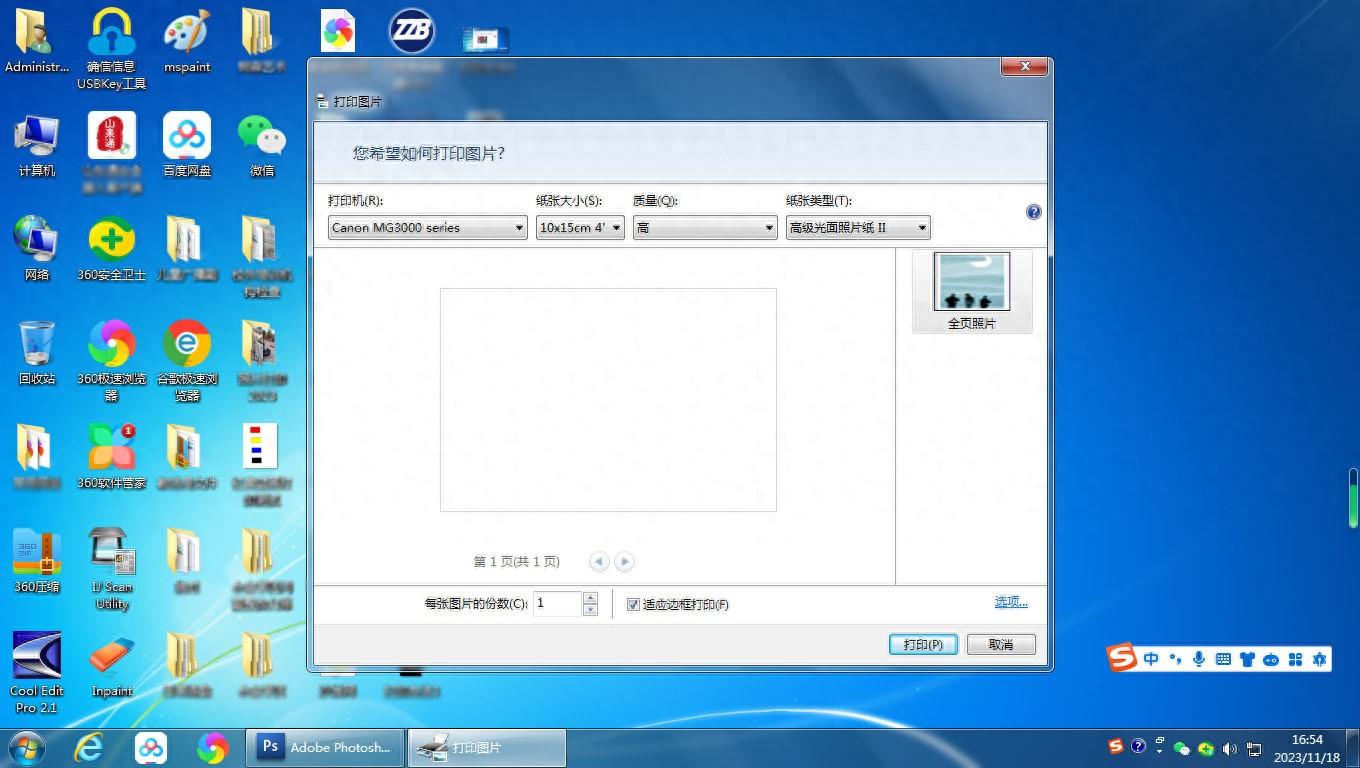1360x768 pixels.
Task: Increase copies with the up stepper arrow
Action: (590, 598)
